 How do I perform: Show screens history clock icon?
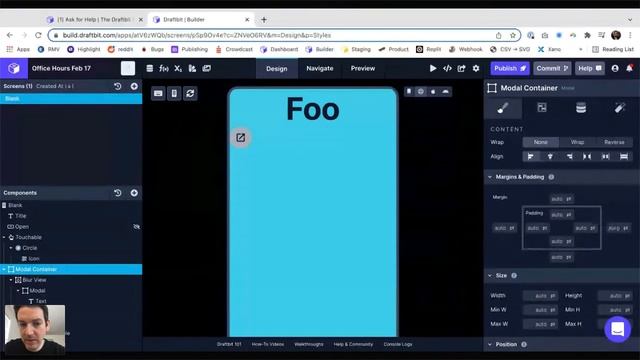118,86
